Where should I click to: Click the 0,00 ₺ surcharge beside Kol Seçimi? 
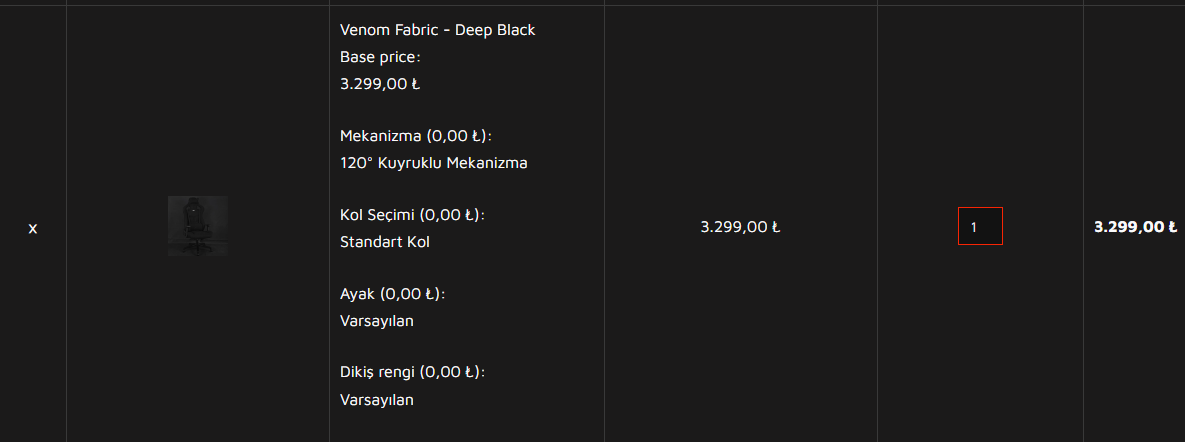click(x=451, y=215)
